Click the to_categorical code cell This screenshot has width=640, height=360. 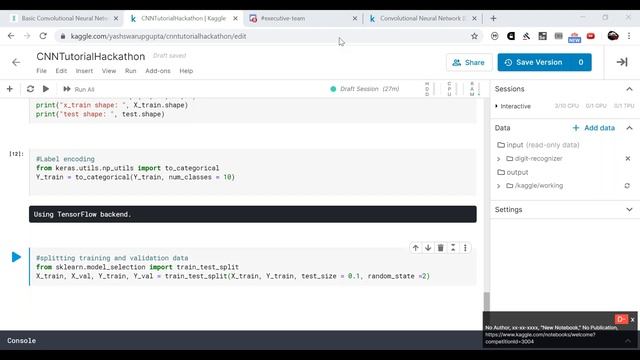point(253,172)
